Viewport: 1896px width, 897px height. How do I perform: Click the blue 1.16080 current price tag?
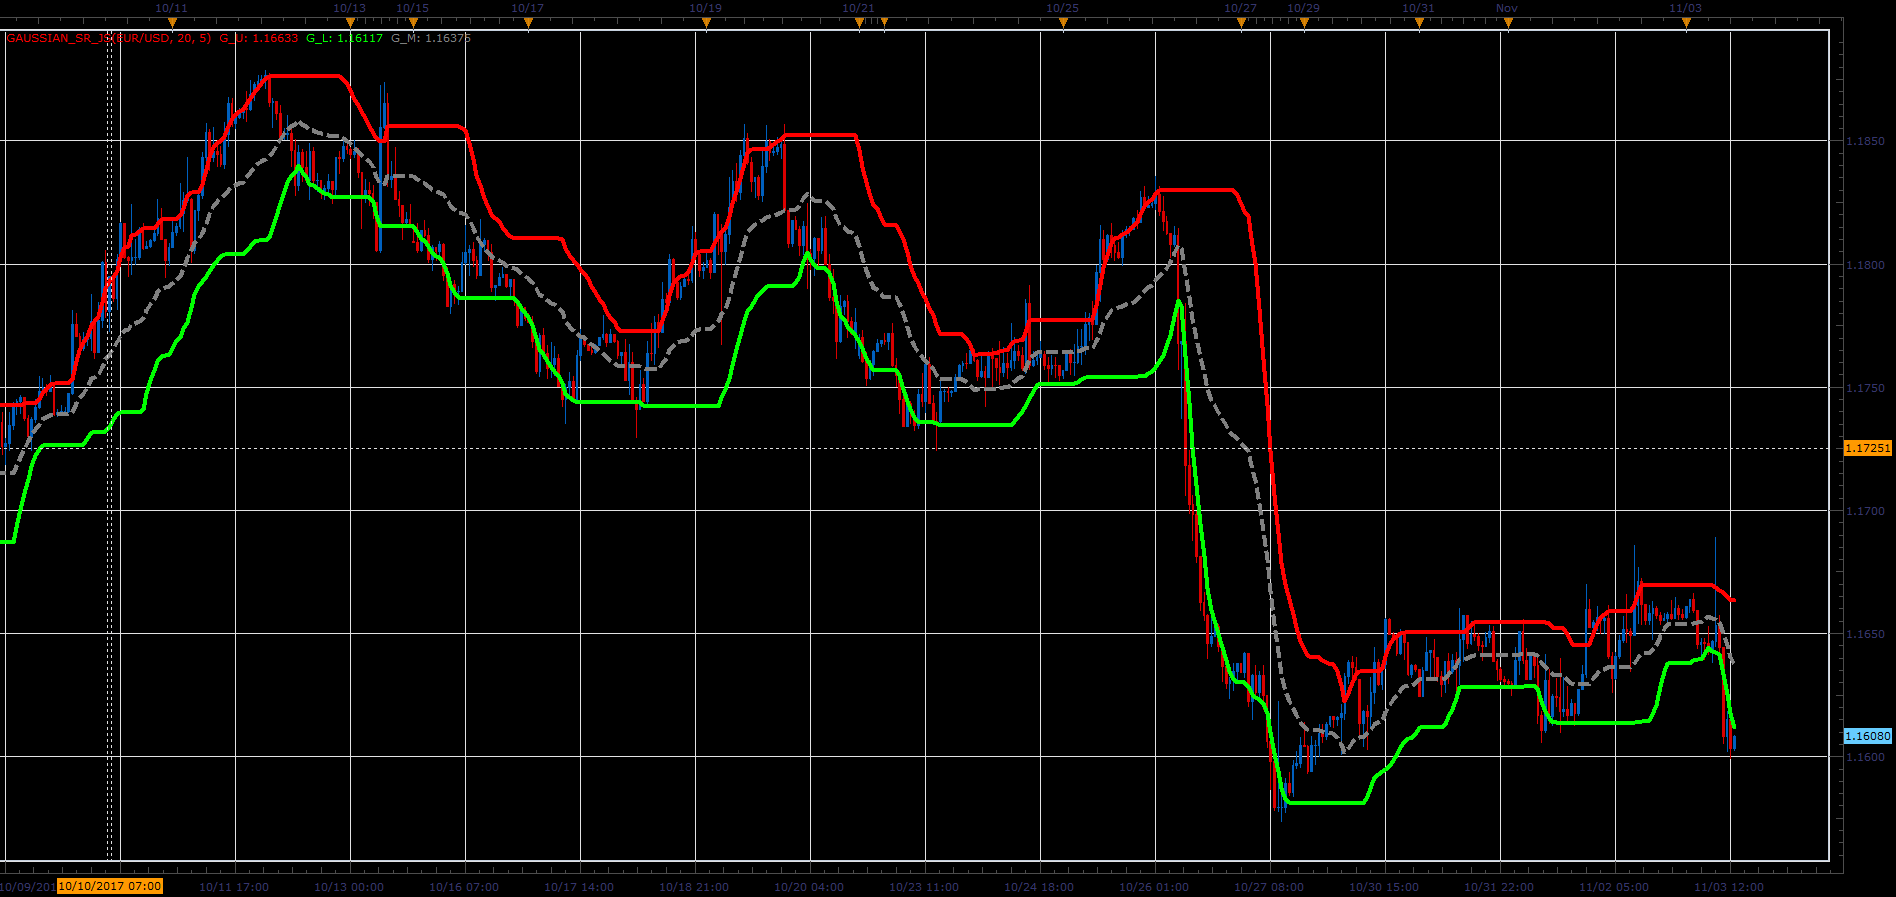pos(1868,736)
